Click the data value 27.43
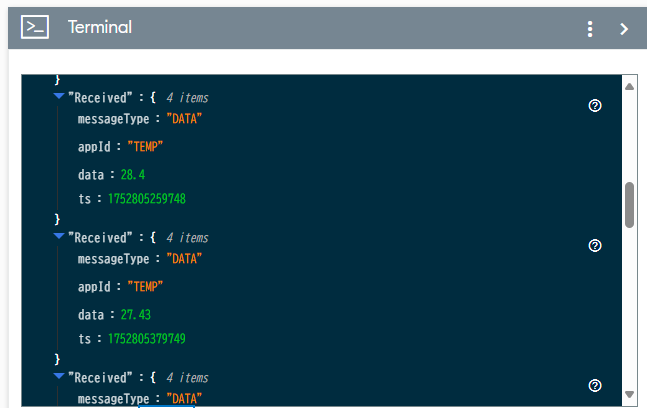 136,315
